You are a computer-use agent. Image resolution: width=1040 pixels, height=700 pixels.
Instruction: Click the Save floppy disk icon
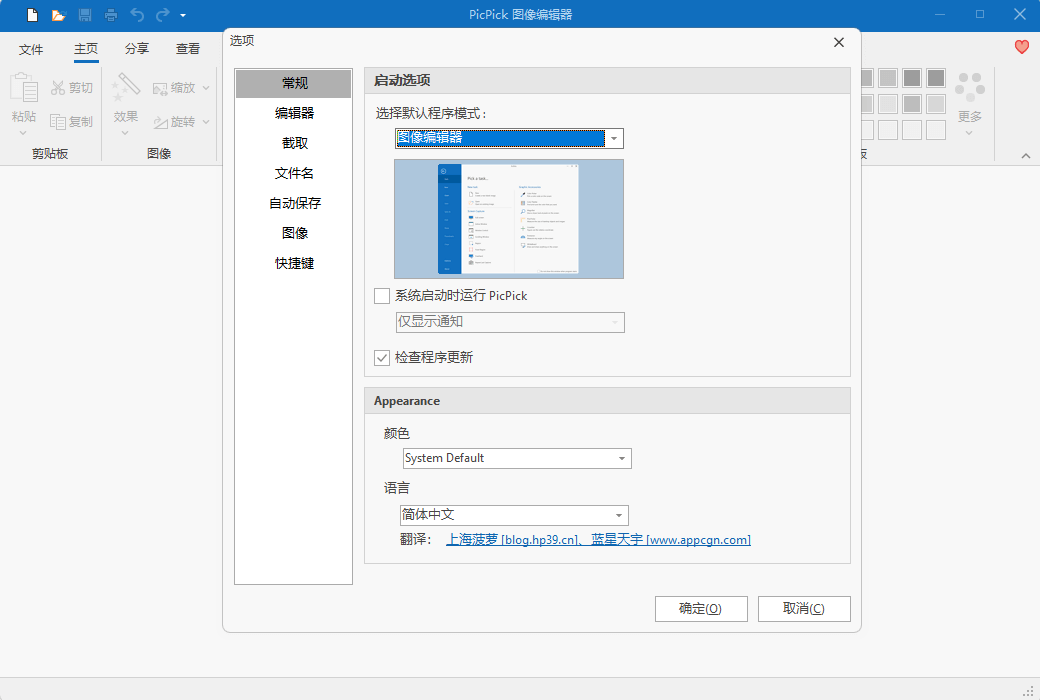tap(85, 15)
